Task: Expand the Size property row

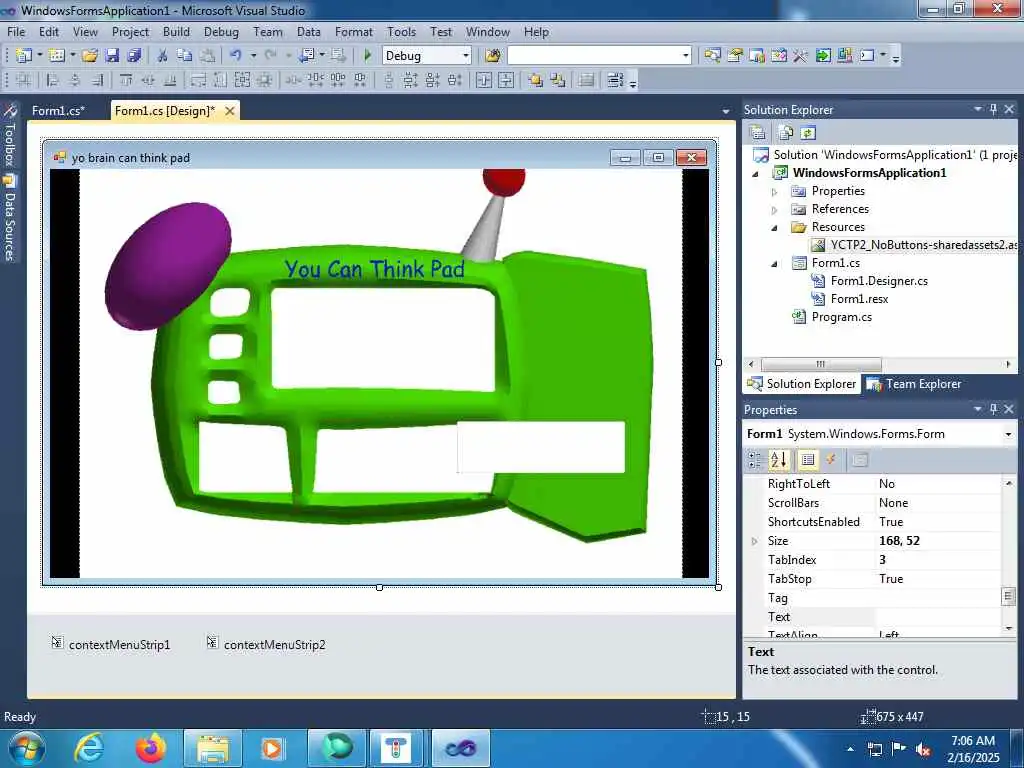Action: [x=755, y=541]
